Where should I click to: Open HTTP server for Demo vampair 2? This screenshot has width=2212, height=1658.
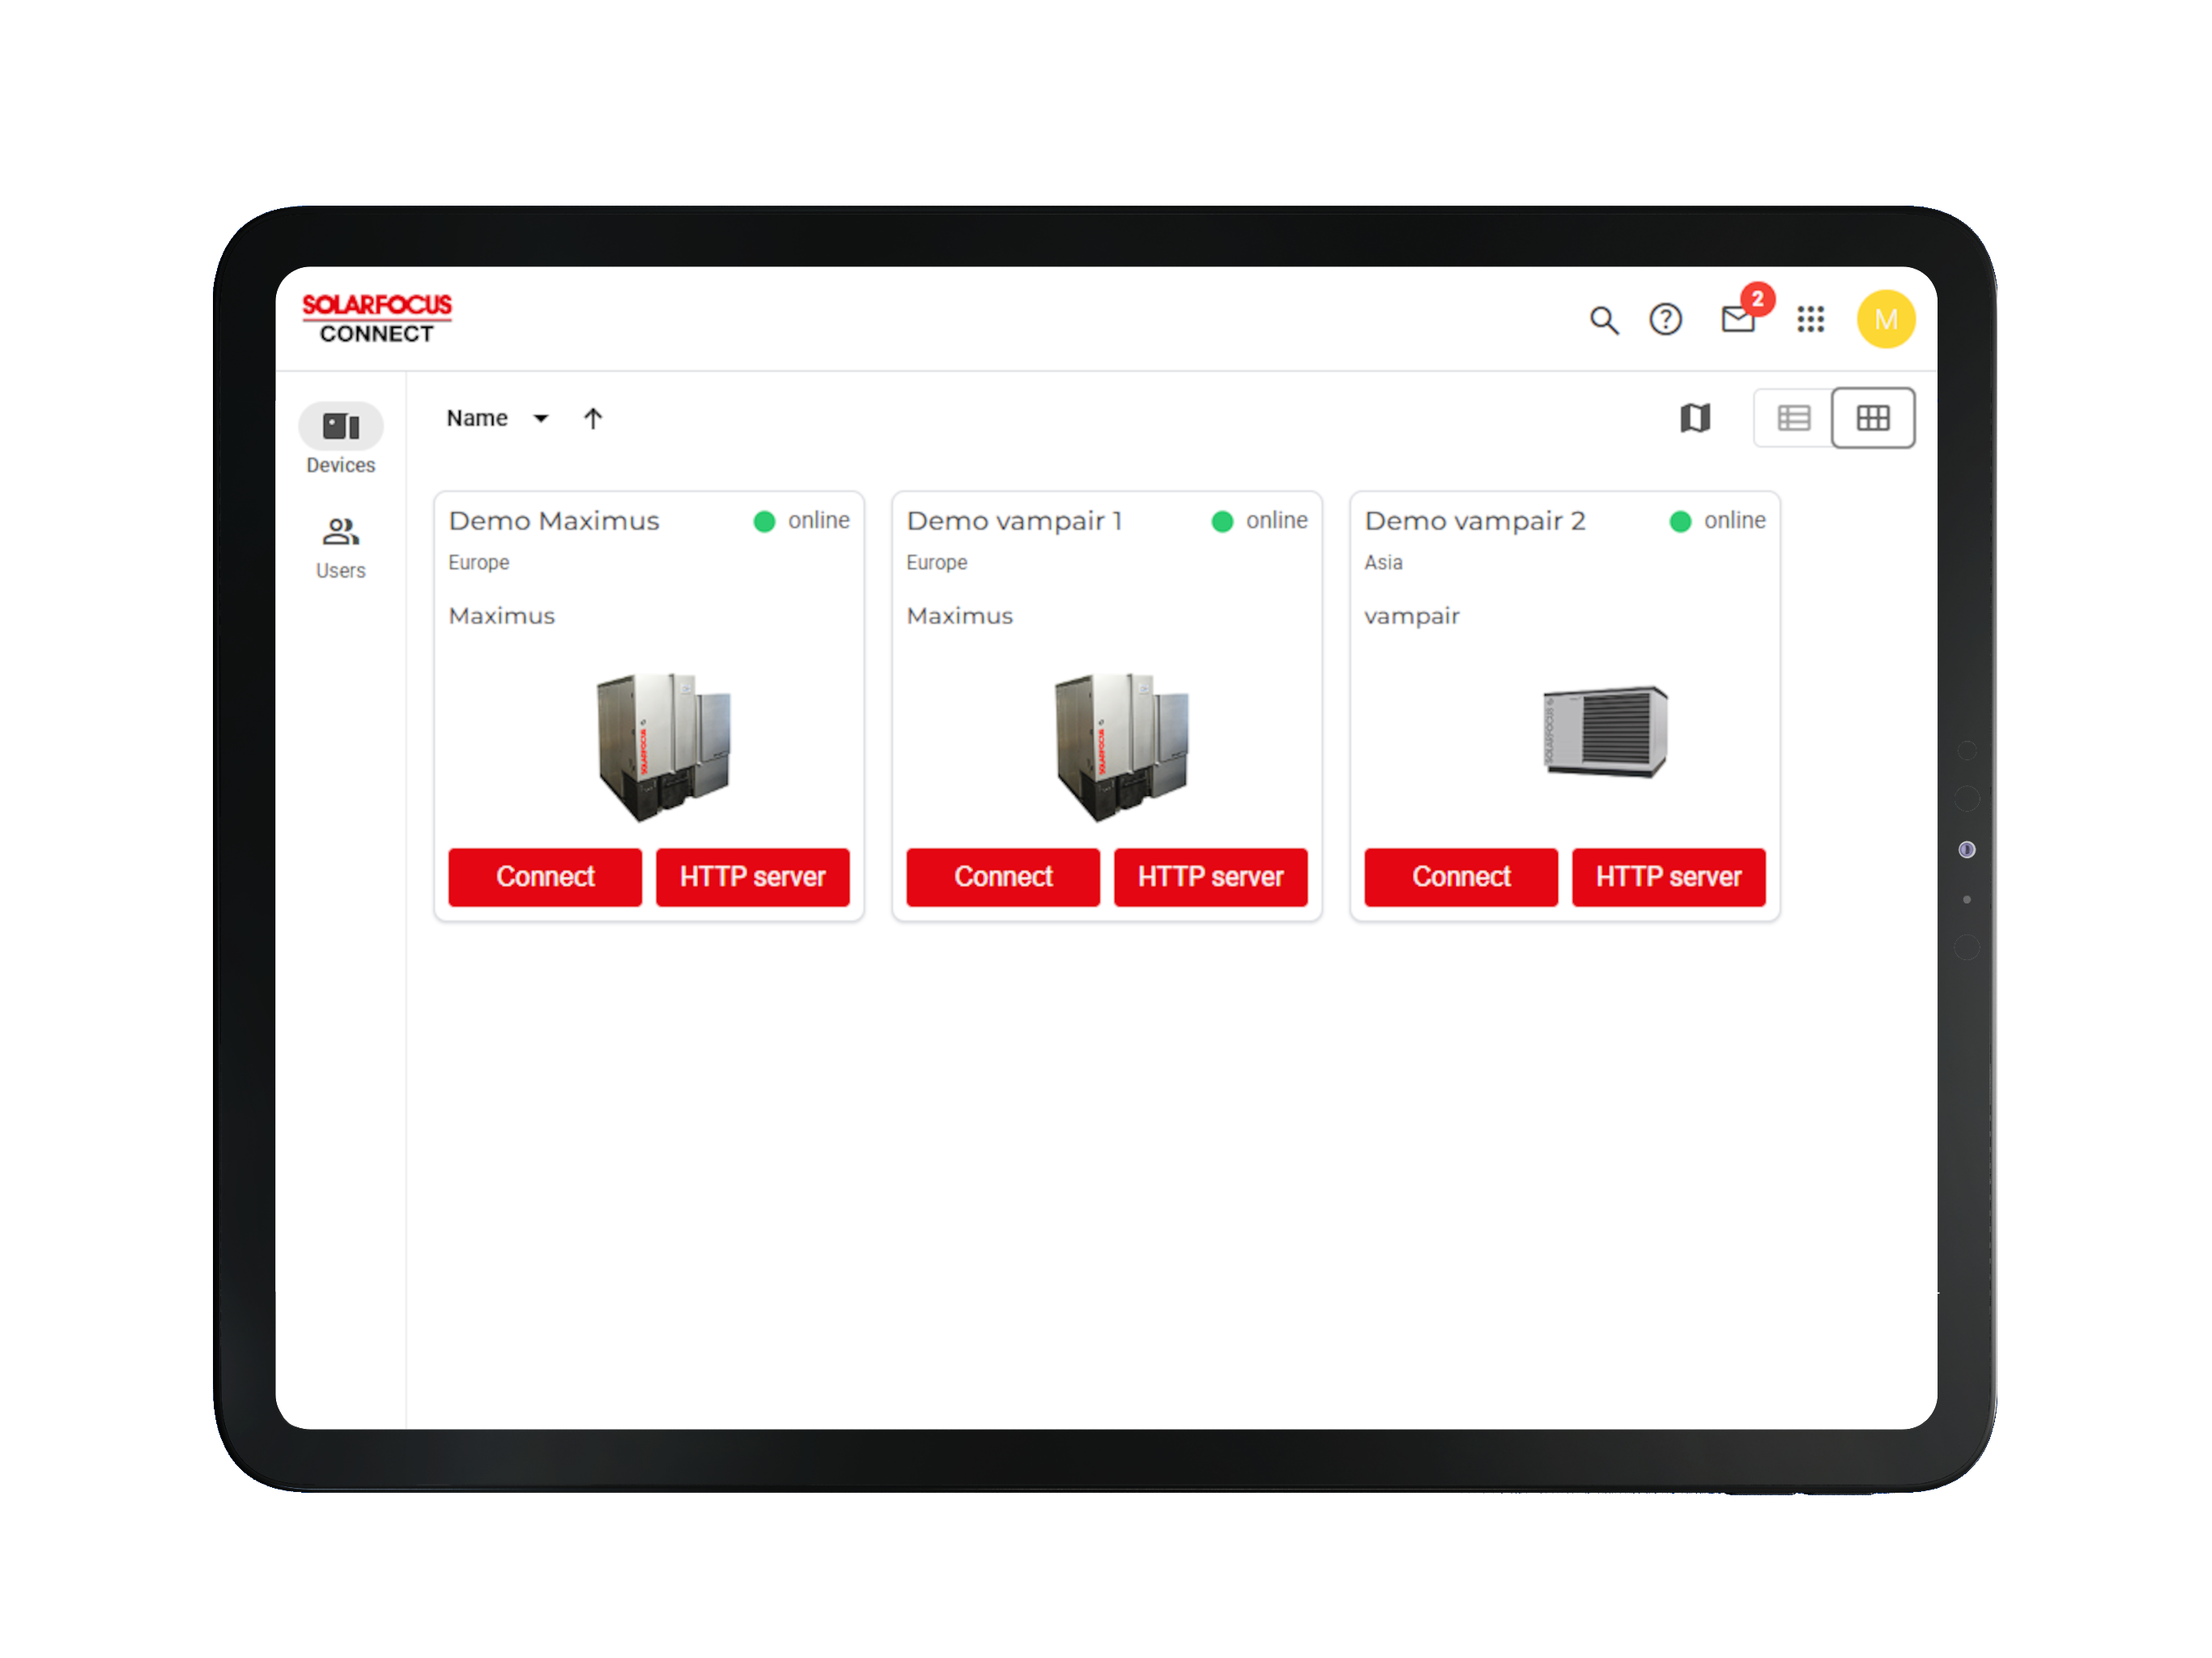pyautogui.click(x=1668, y=877)
